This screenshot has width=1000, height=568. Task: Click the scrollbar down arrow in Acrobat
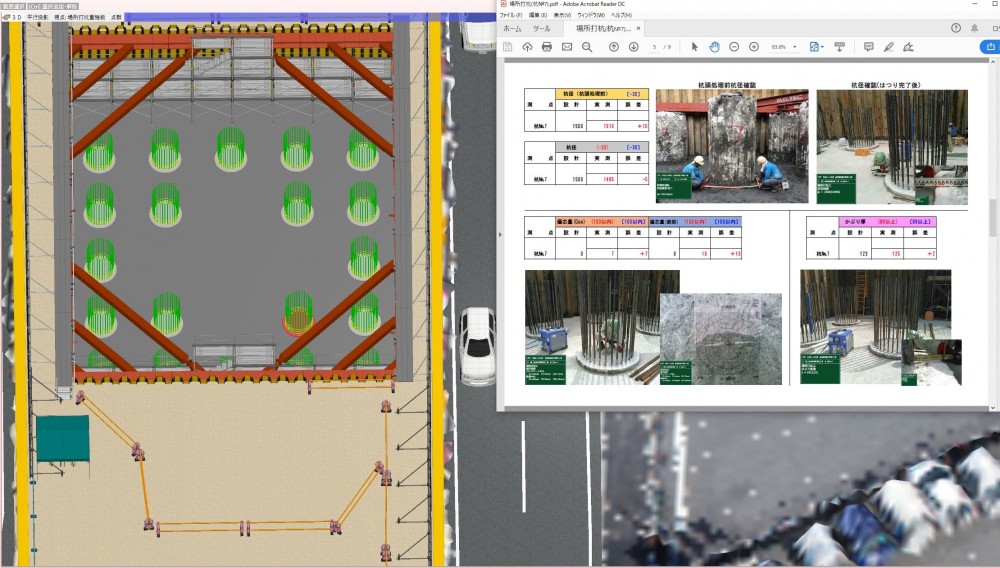click(x=993, y=407)
